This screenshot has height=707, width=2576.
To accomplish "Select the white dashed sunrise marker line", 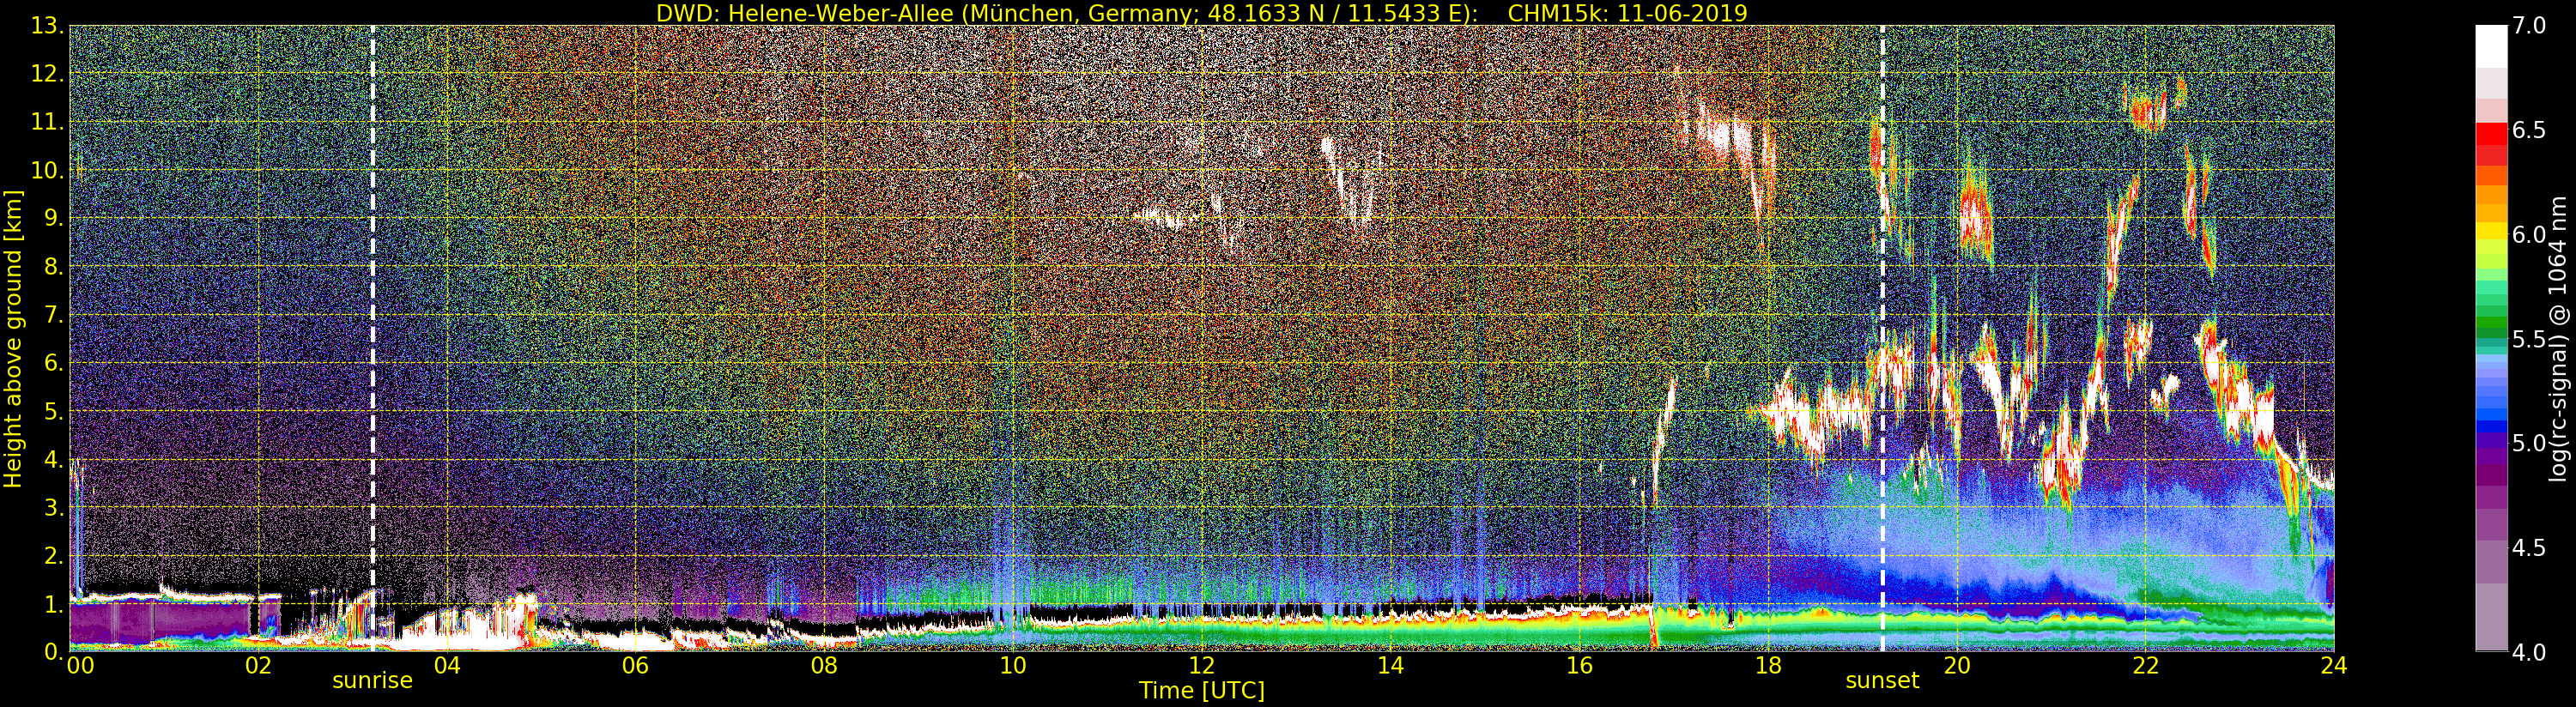I will pos(373,338).
